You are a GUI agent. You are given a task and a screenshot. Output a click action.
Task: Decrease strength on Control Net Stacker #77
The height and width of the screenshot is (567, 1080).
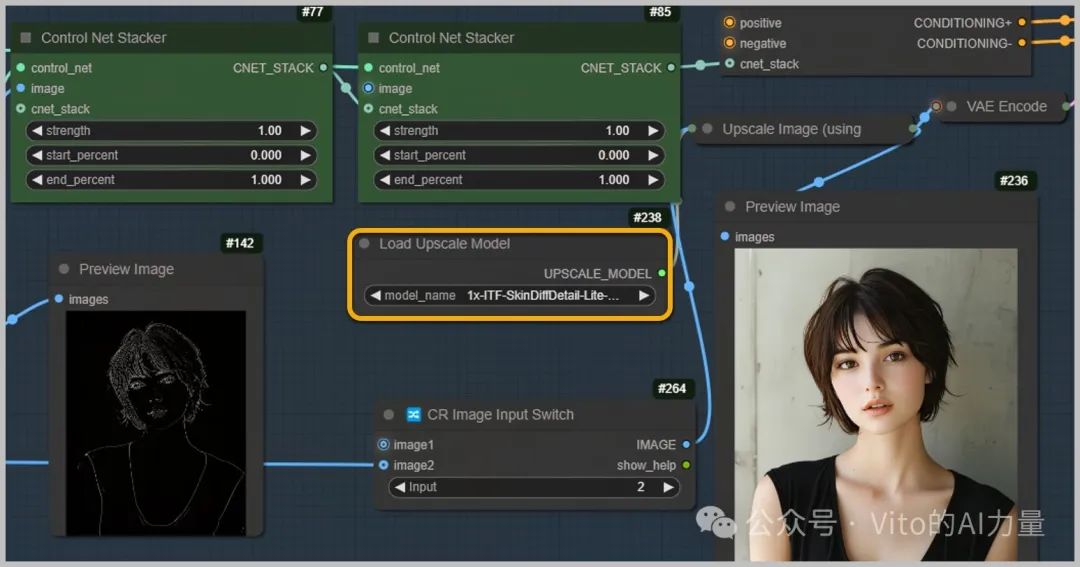(x=37, y=130)
